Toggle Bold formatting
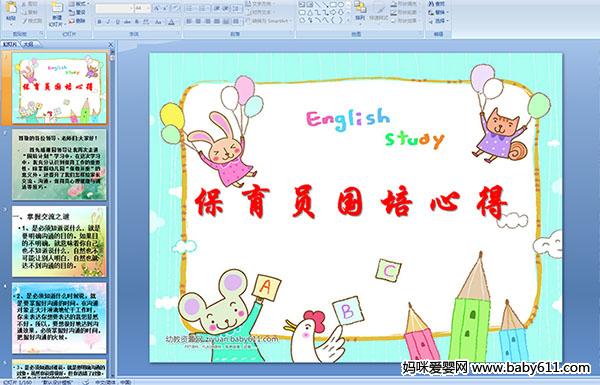600x385 pixels. 99,22
